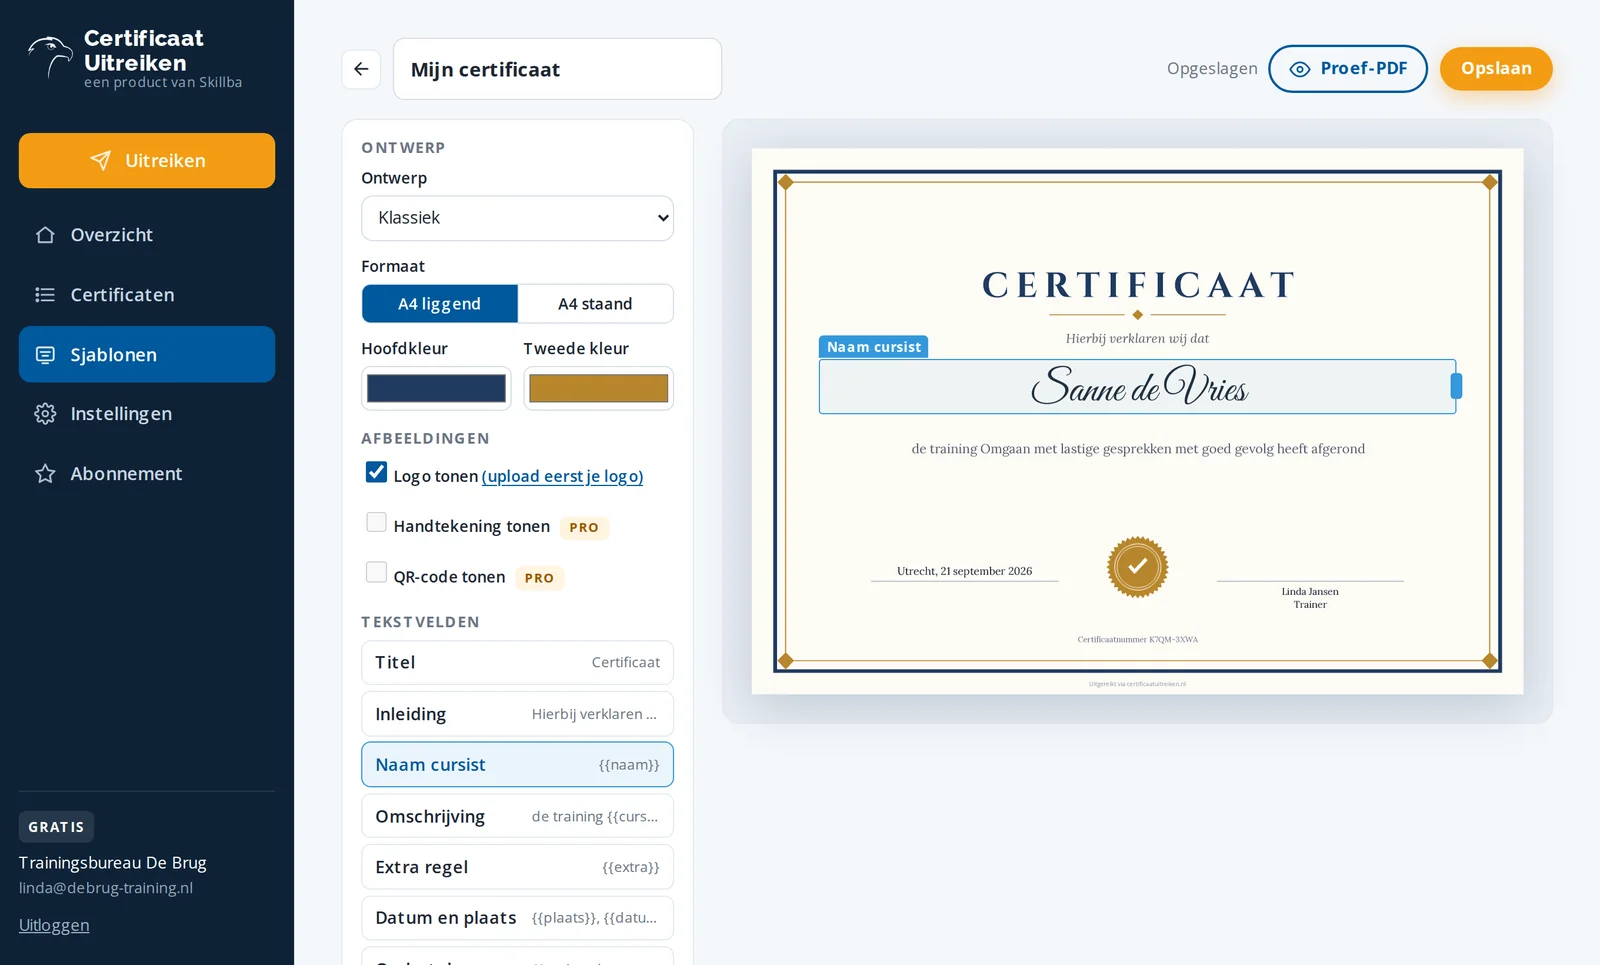Click the GRATIS plan badge

(x=56, y=827)
